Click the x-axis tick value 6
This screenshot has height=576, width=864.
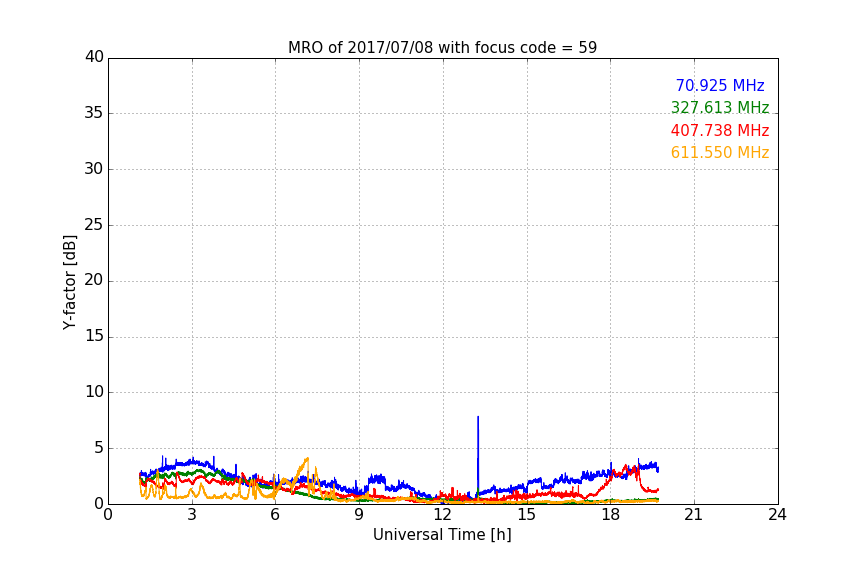pos(275,515)
